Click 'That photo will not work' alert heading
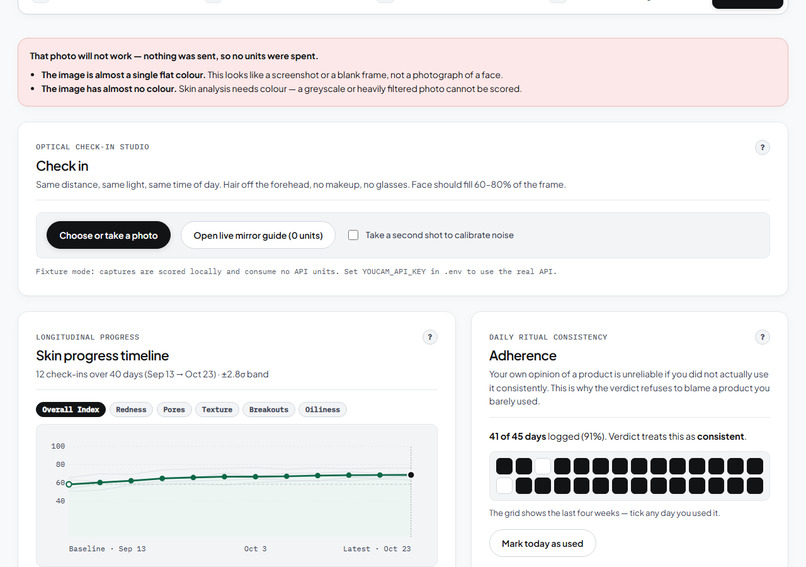Image resolution: width=806 pixels, height=567 pixels. [174, 56]
